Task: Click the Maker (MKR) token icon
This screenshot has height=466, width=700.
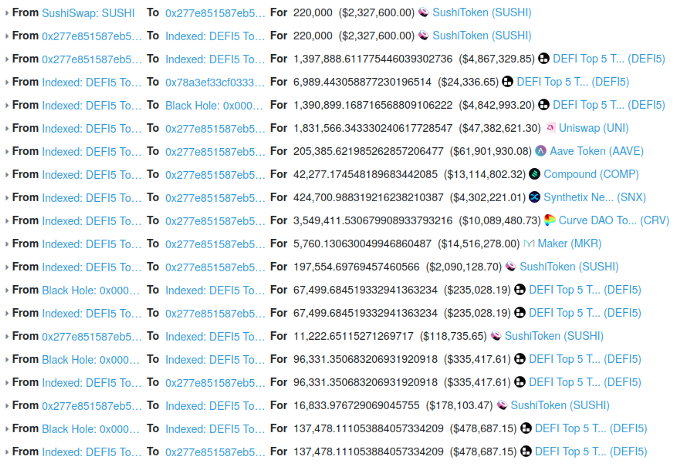Action: click(529, 244)
